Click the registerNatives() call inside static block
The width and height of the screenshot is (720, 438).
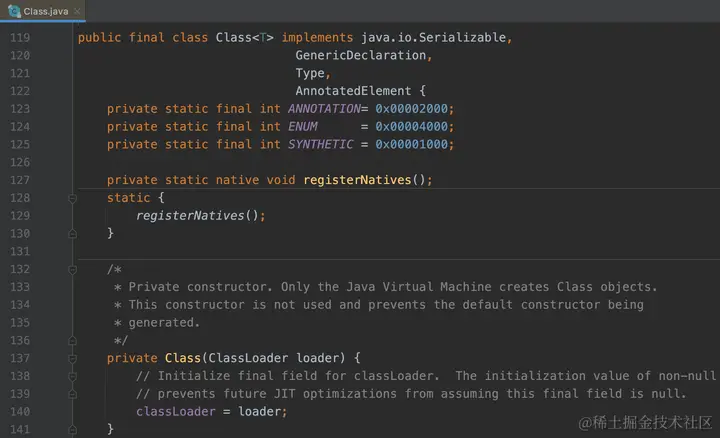tap(197, 216)
